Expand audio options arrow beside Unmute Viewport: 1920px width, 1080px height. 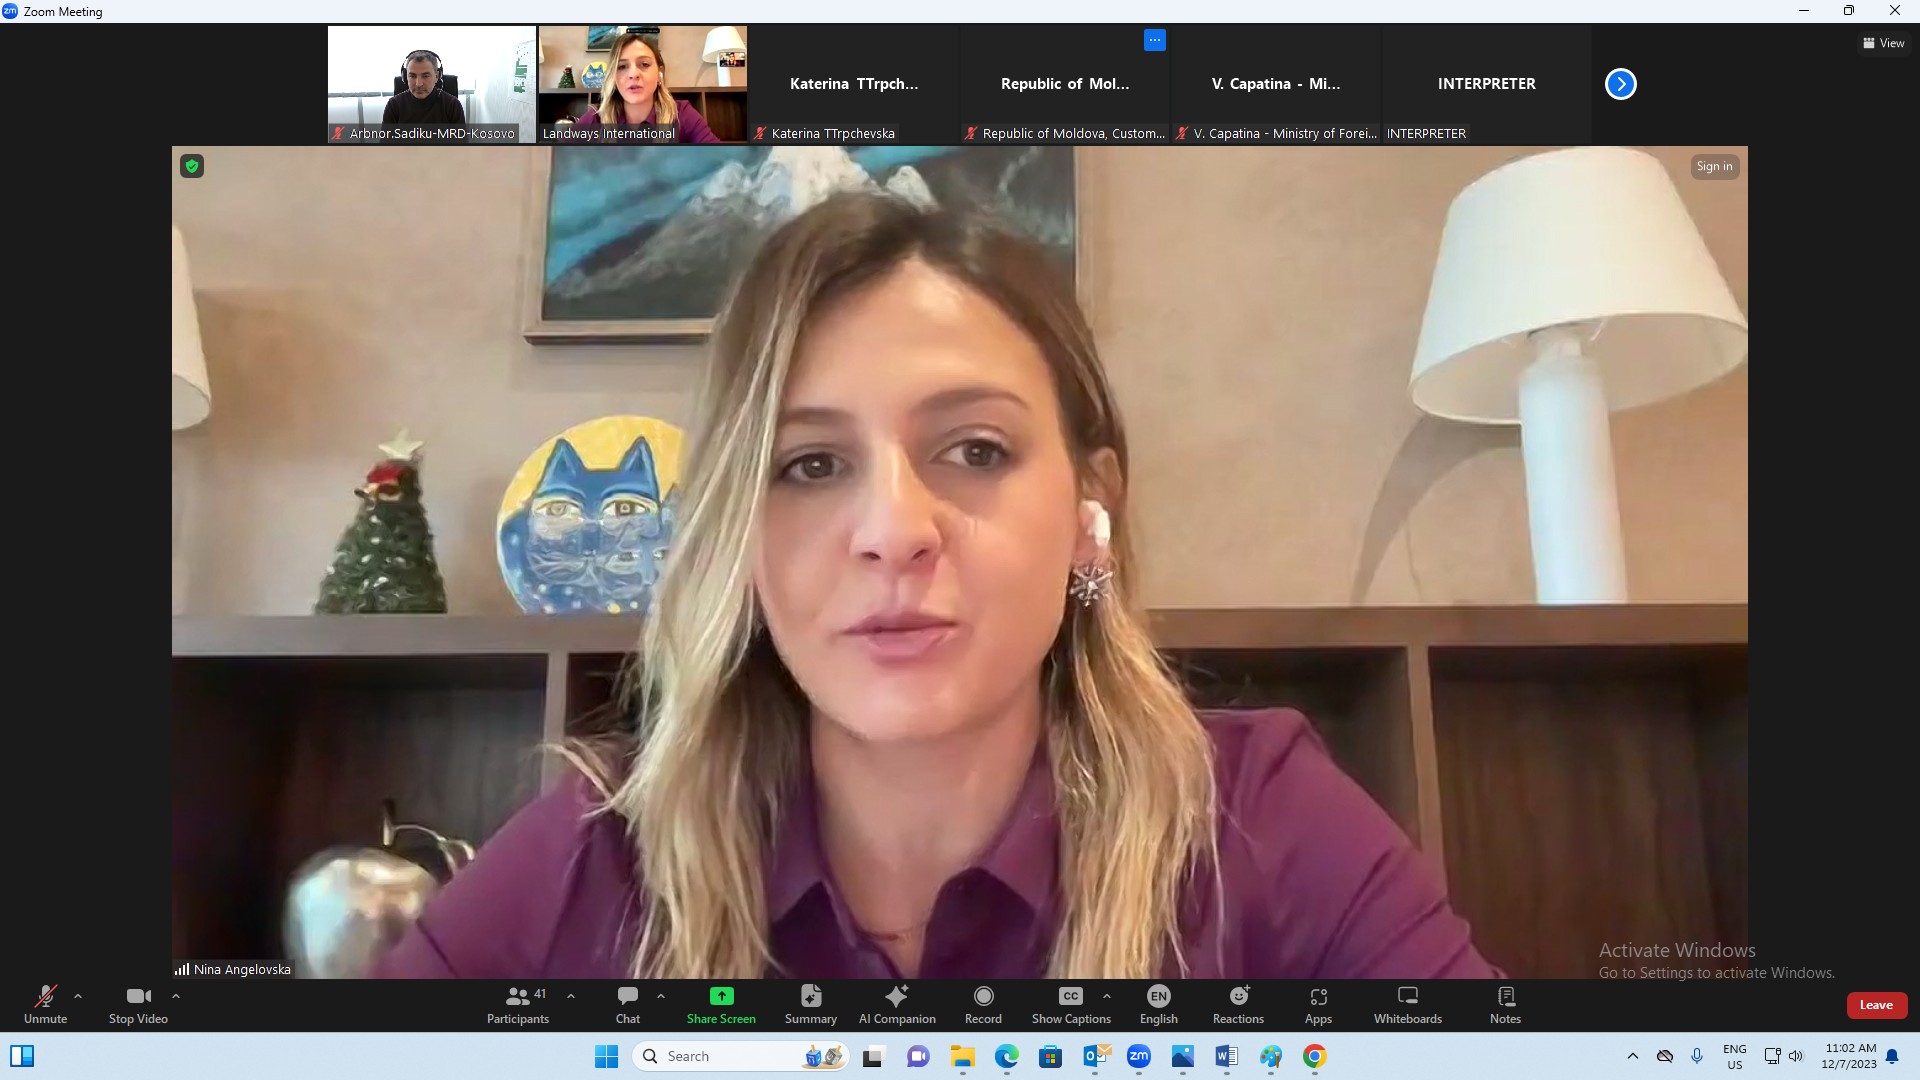pos(78,996)
